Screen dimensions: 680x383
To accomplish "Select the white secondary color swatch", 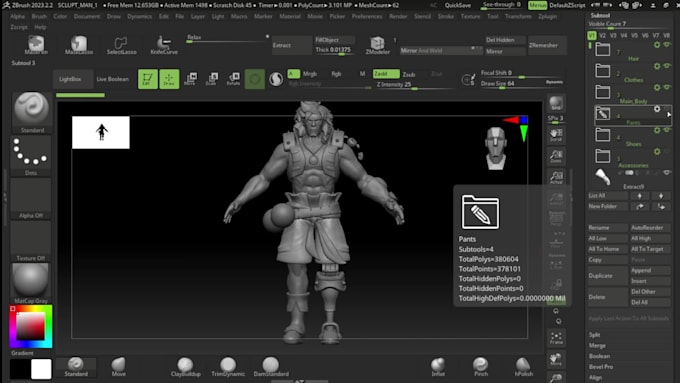I will [x=41, y=369].
